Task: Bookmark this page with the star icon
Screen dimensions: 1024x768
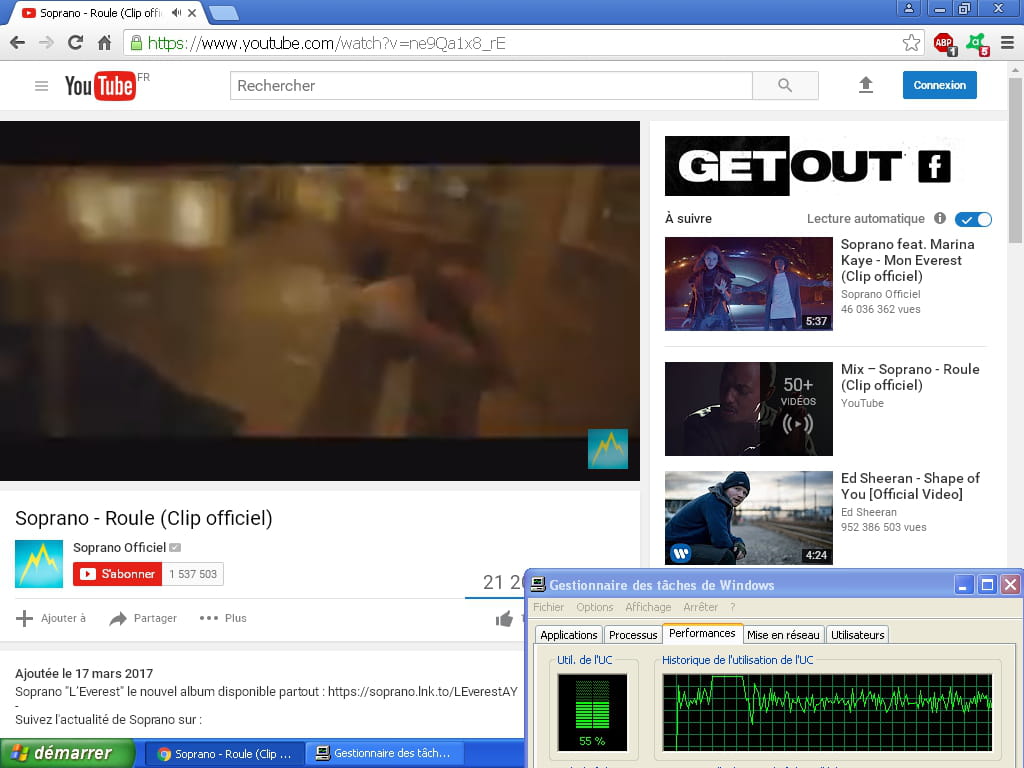Action: (x=911, y=43)
